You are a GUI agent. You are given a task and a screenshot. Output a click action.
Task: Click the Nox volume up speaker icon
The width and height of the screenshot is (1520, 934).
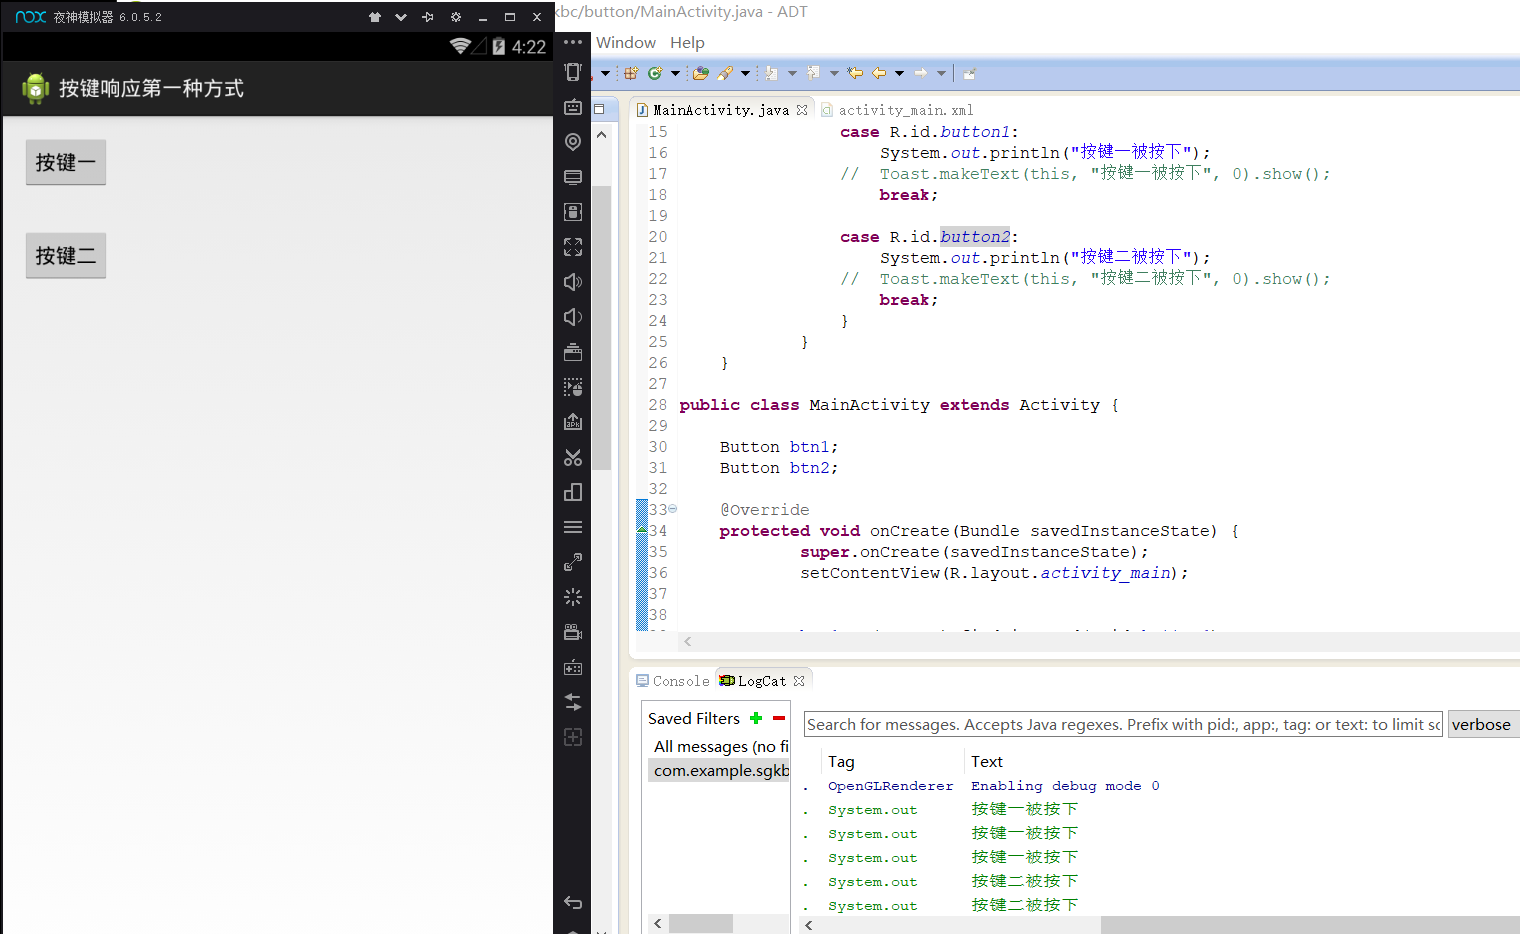[x=573, y=282]
